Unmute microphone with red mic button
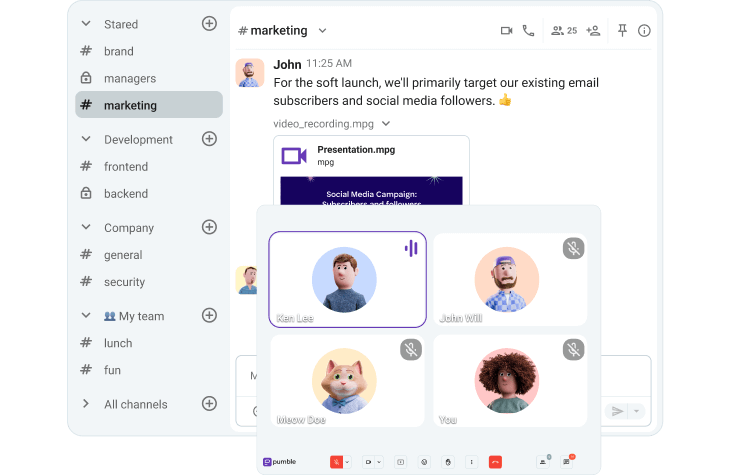The image size is (732, 475). click(x=337, y=462)
